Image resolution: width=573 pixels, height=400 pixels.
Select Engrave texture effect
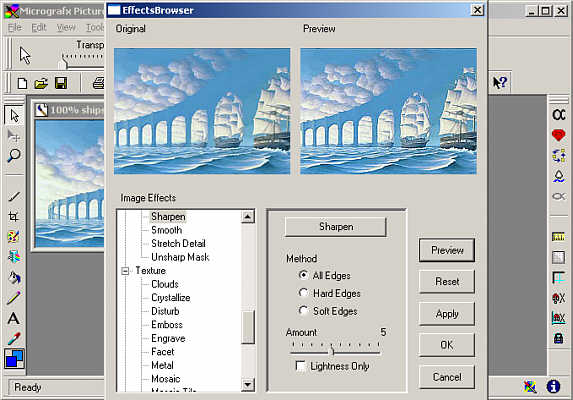pos(168,338)
